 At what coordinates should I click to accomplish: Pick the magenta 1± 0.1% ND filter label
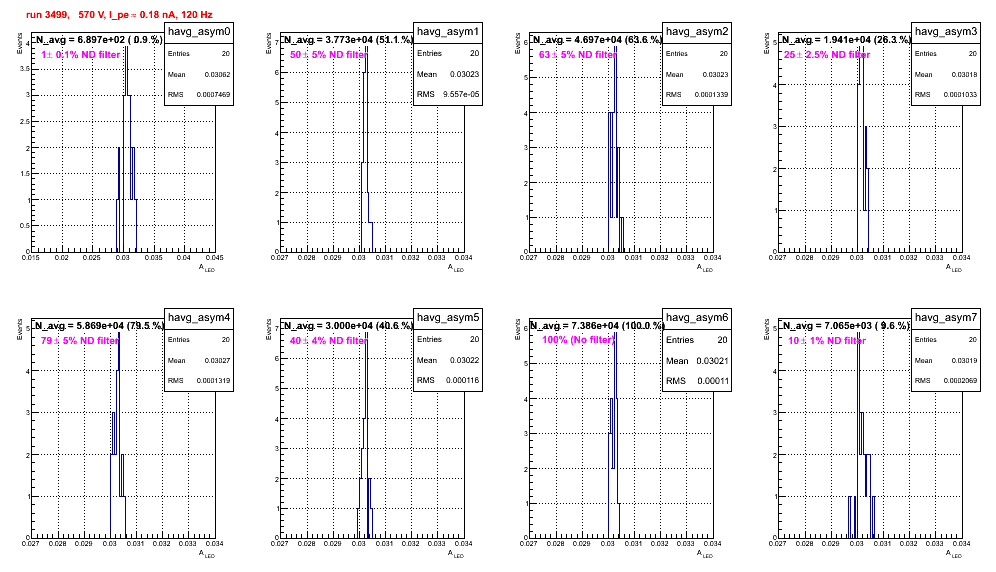[x=81, y=55]
